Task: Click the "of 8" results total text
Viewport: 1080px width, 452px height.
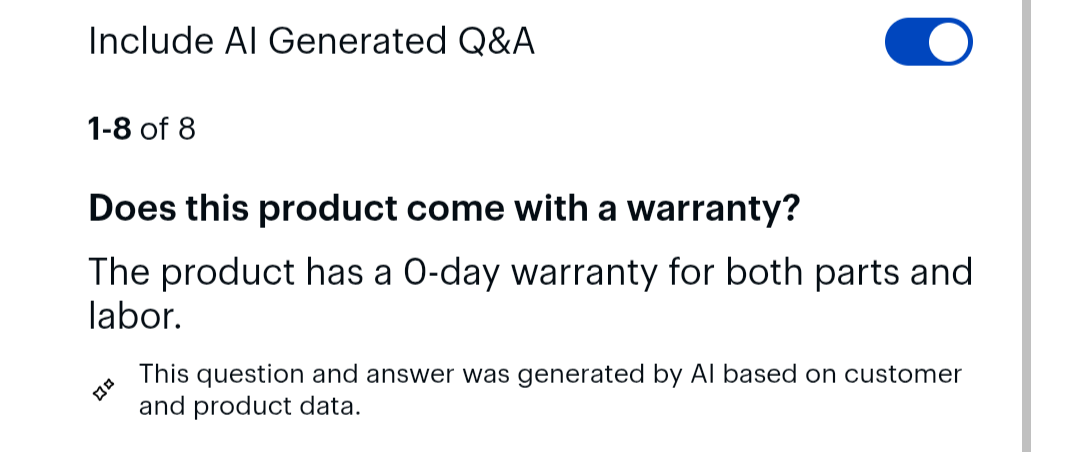Action: pos(168,129)
